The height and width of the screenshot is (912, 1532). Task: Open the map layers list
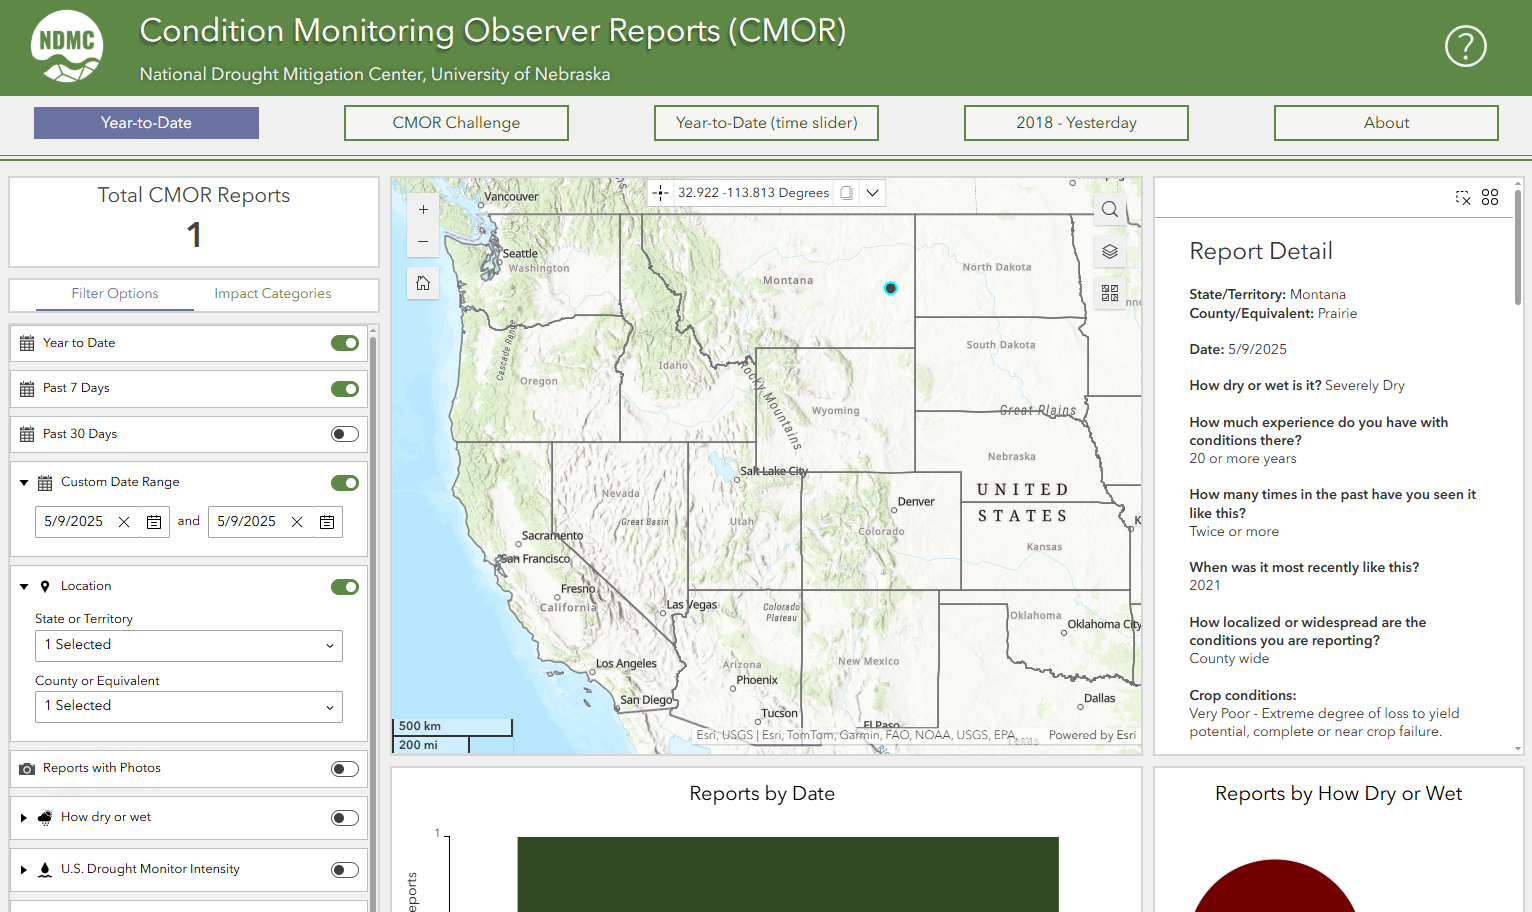click(1110, 251)
